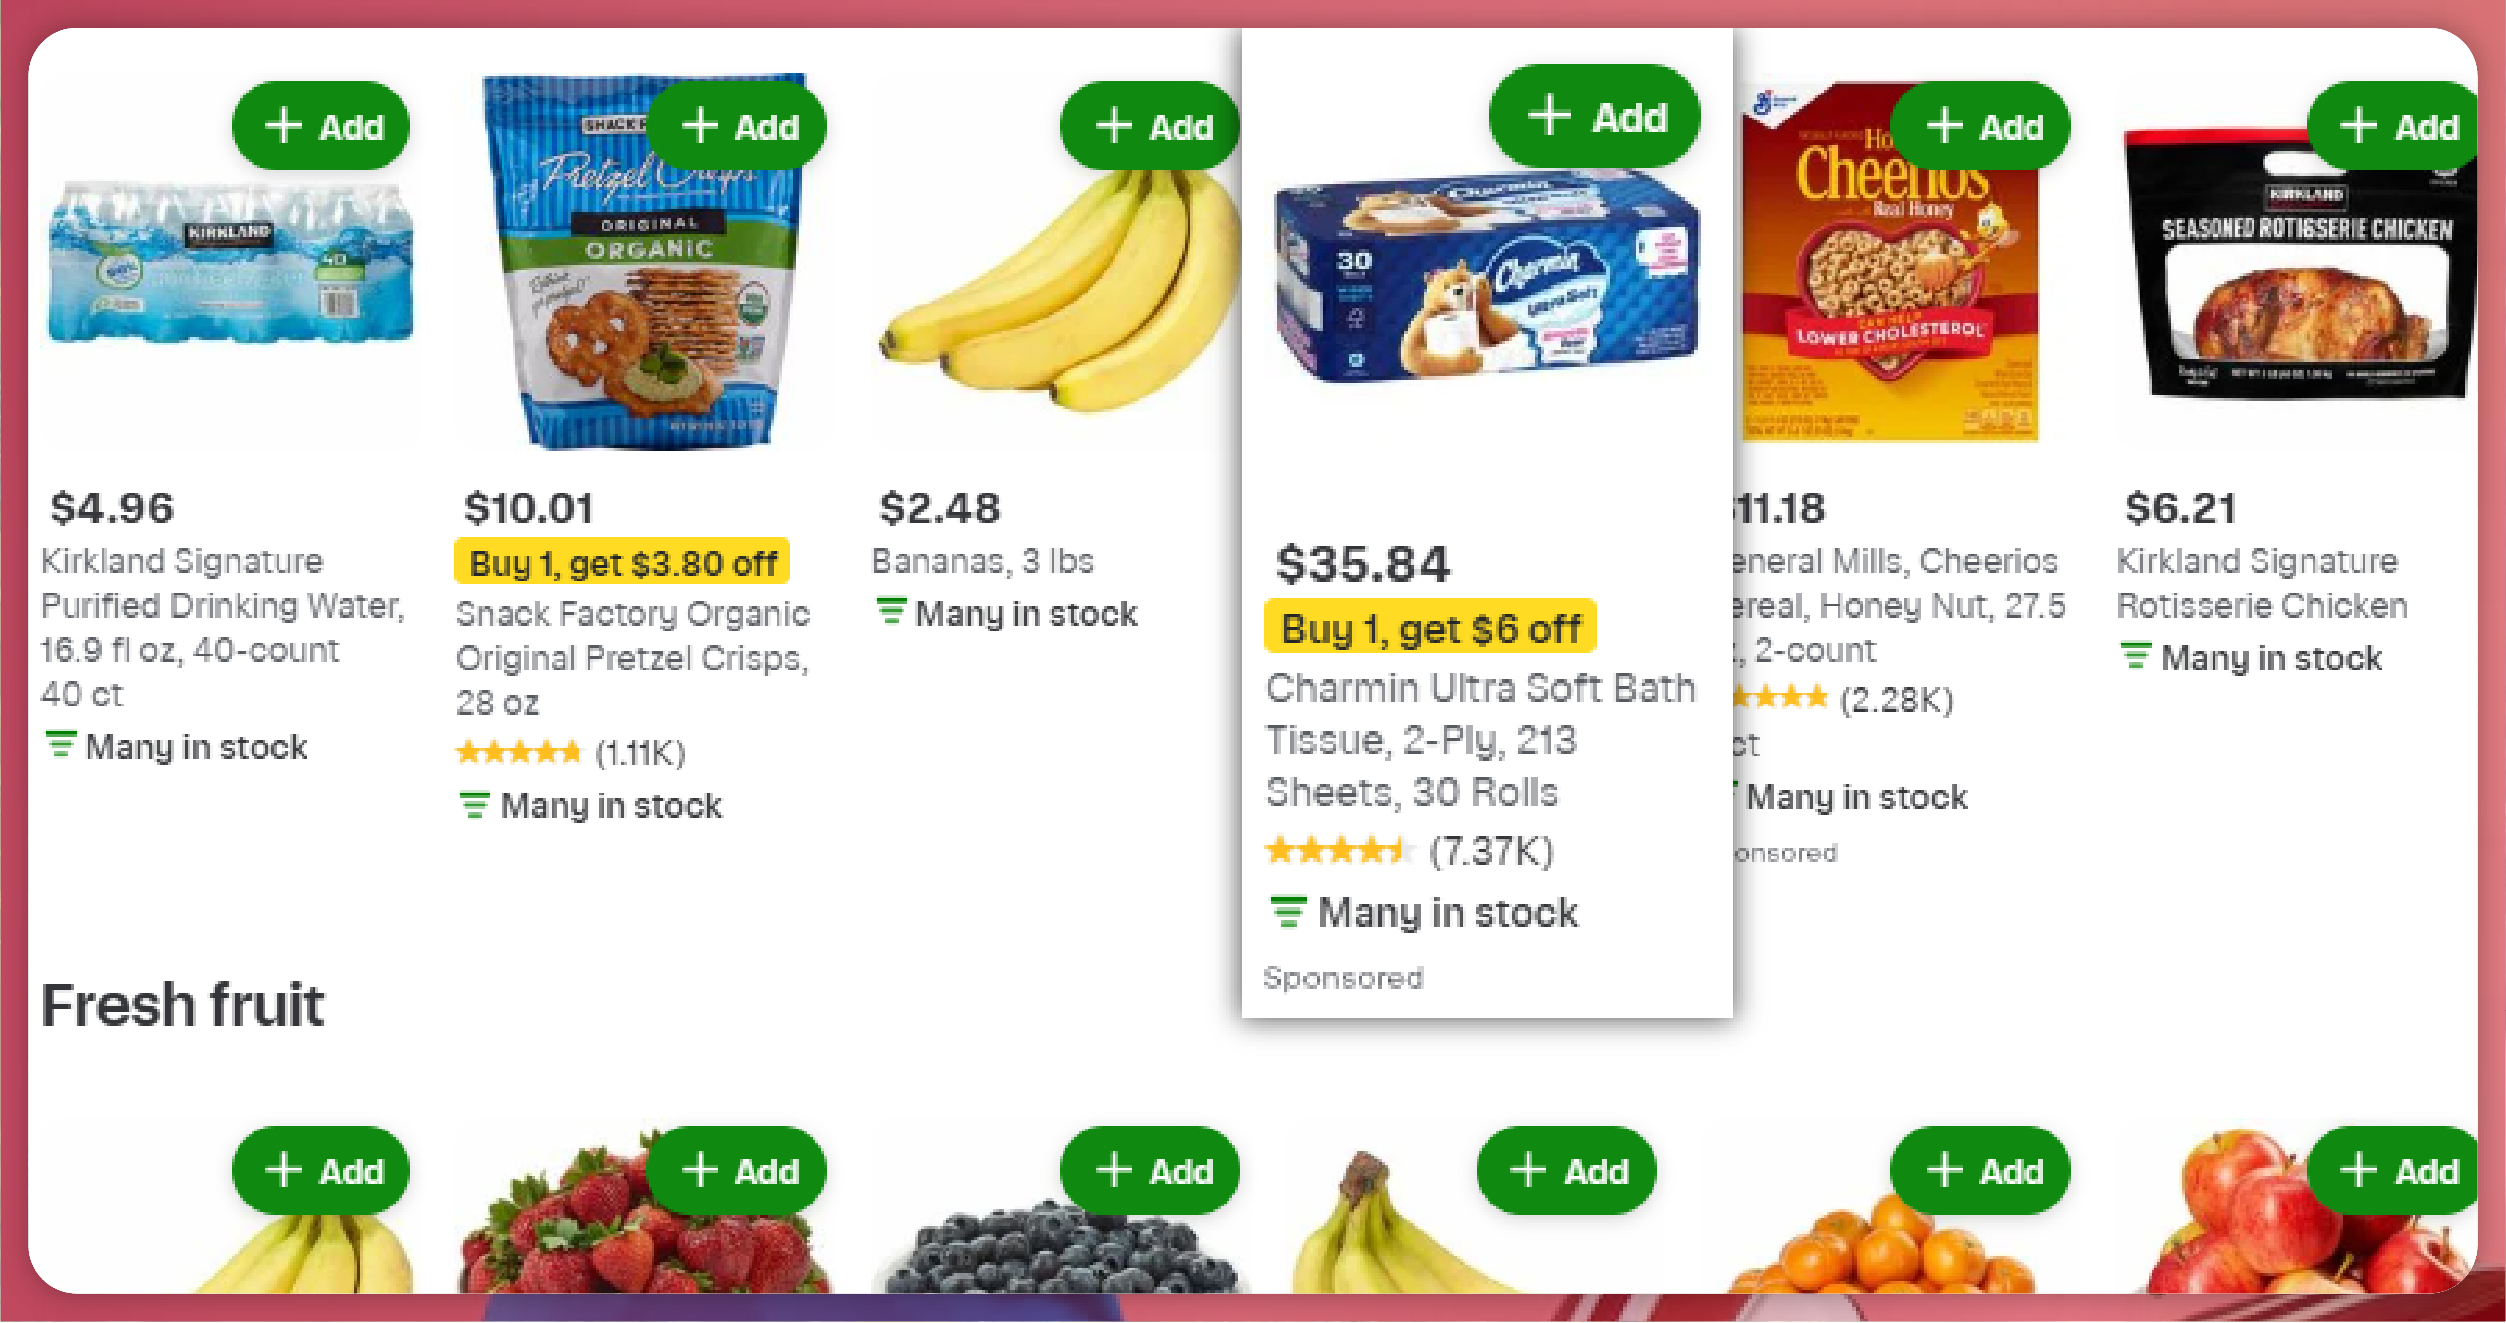This screenshot has width=2506, height=1323.
Task: Open the Kirkland water bottle product image
Action: (230, 265)
